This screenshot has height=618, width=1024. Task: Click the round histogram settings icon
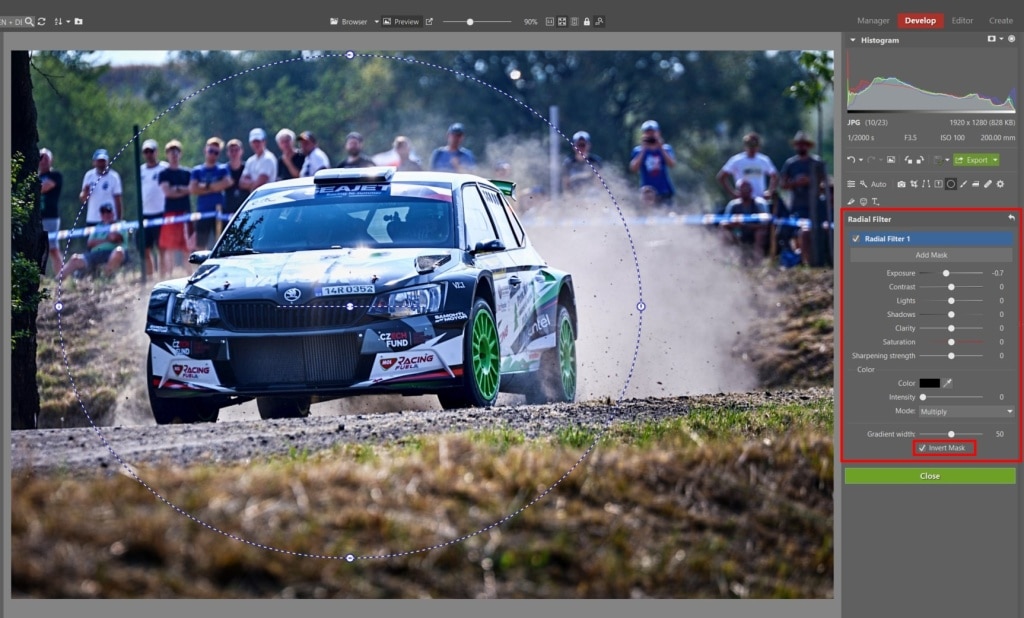pyautogui.click(x=1012, y=39)
